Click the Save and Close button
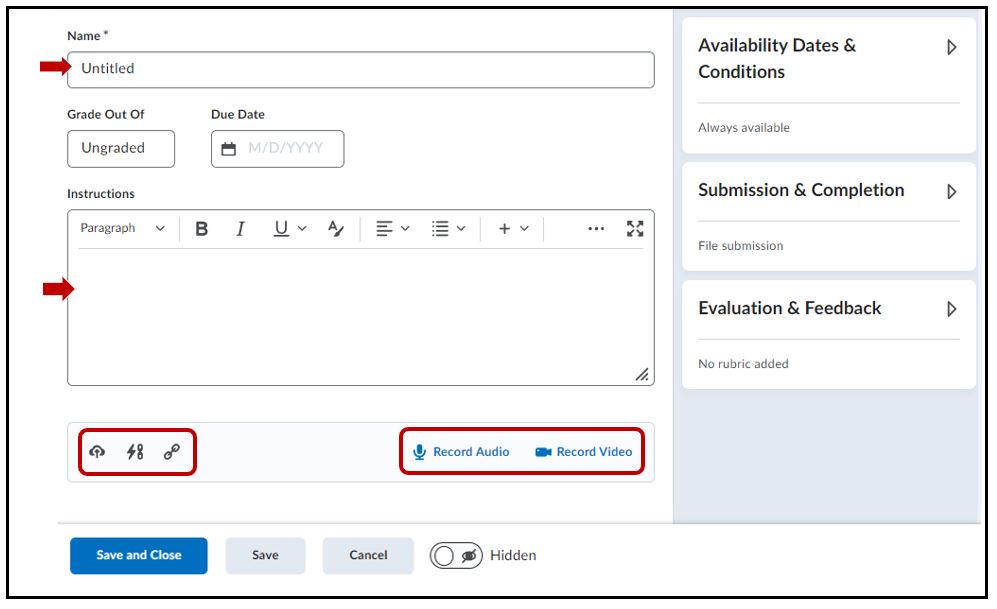The width and height of the screenshot is (997, 609). click(139, 556)
